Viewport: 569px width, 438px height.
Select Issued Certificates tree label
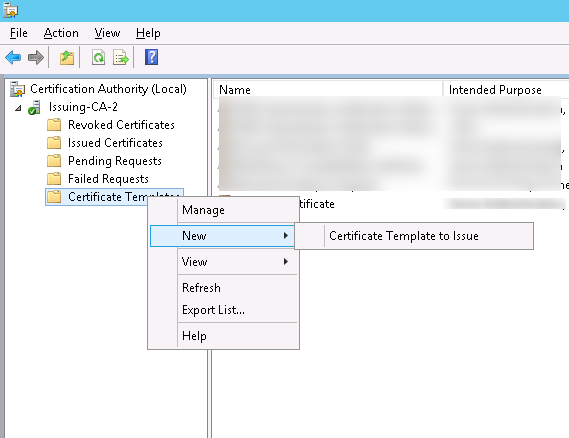(x=115, y=143)
